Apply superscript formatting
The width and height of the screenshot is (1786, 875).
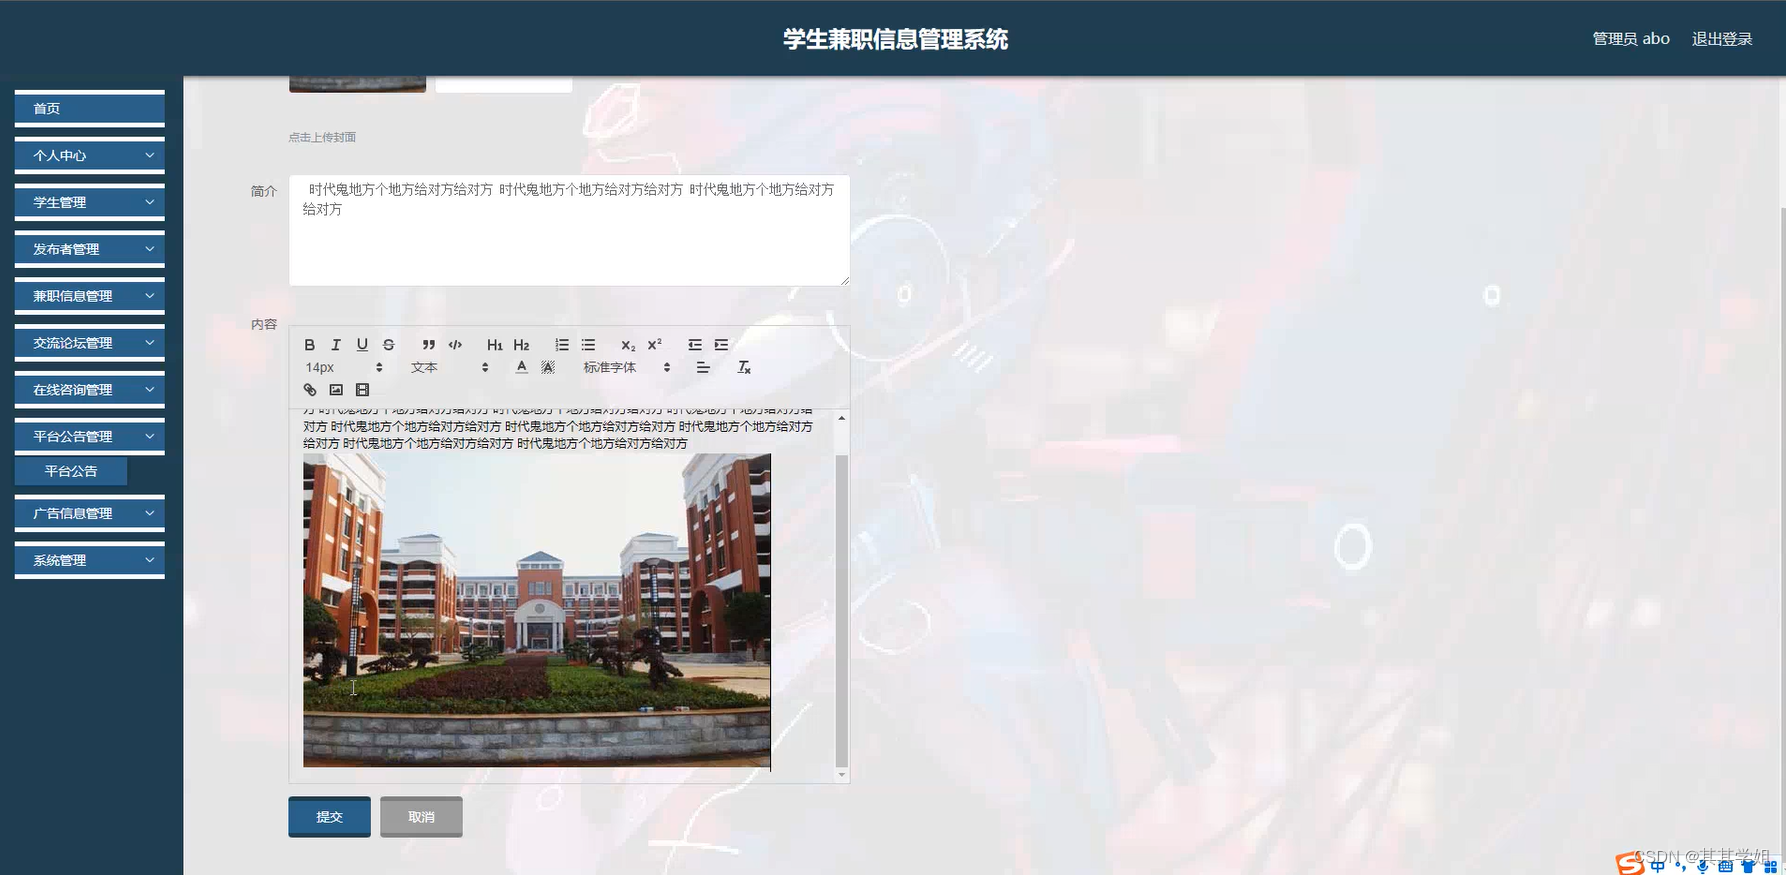point(655,345)
